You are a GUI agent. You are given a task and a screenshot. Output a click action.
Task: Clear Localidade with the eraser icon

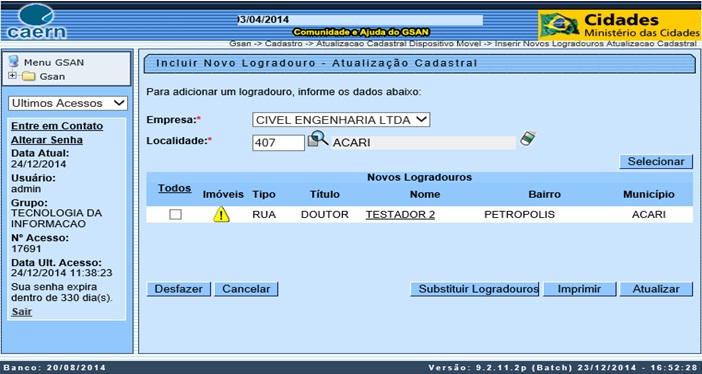528,138
